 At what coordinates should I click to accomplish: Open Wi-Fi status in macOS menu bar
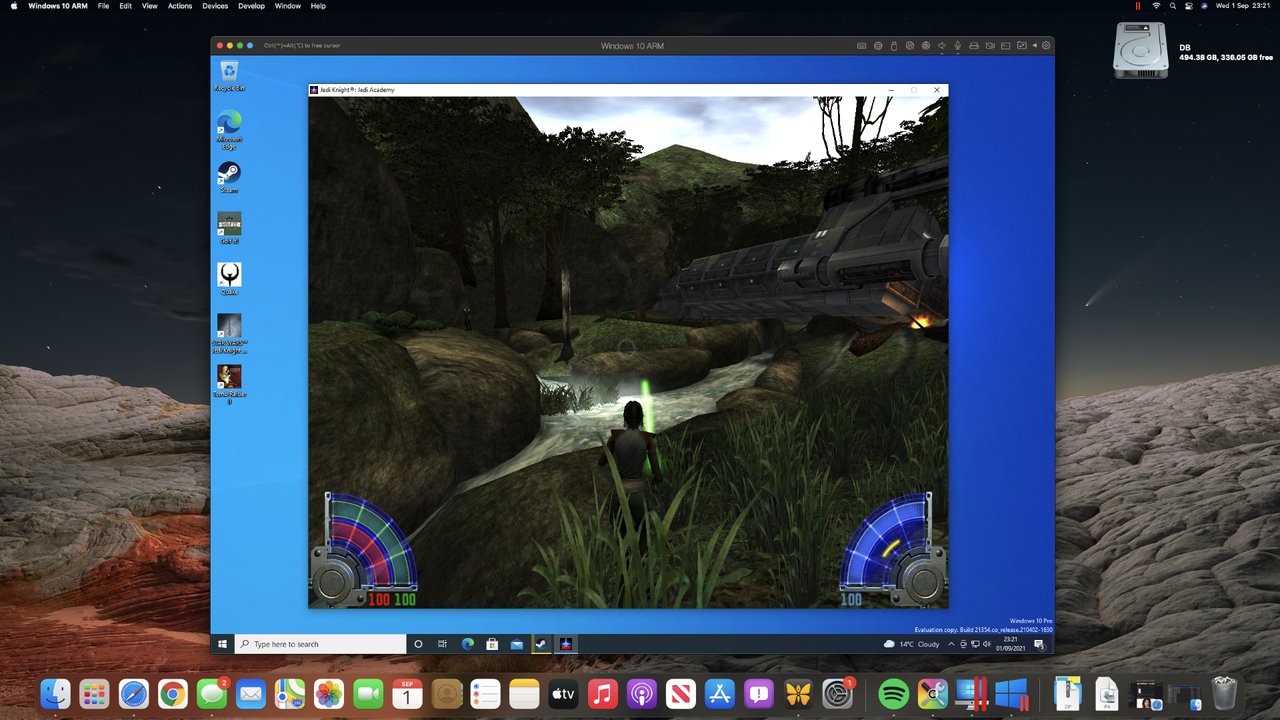1156,6
